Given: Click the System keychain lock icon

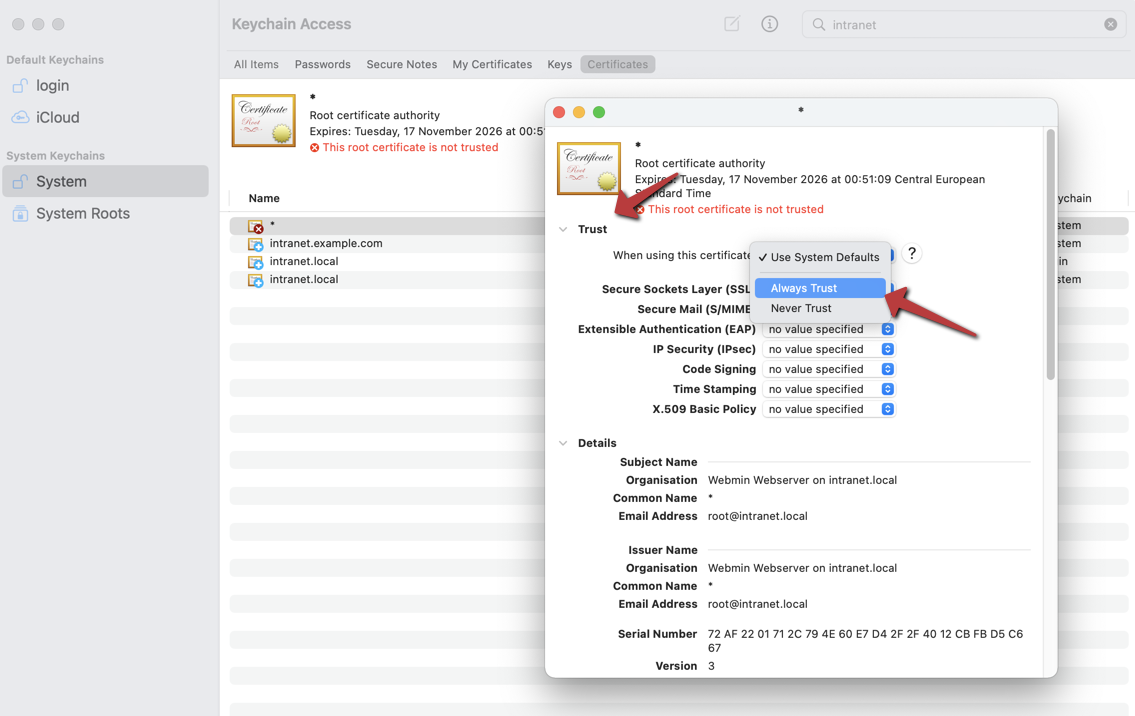Looking at the screenshot, I should pos(20,181).
